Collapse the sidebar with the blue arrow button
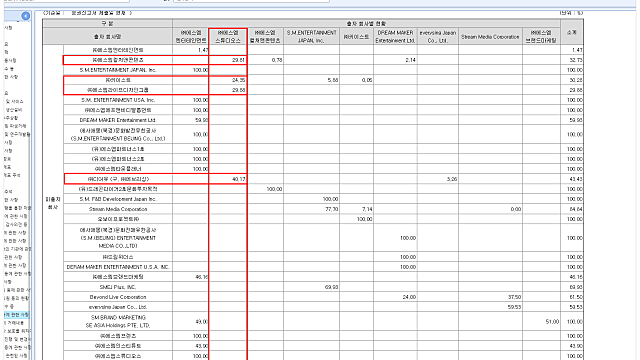The height and width of the screenshot is (360, 640). coord(25,16)
